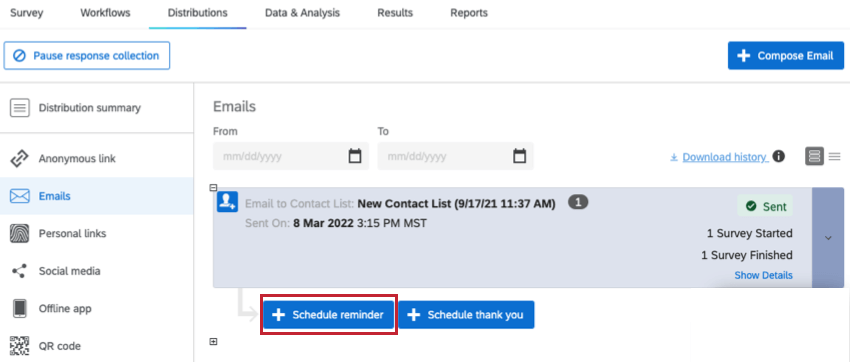The width and height of the screenshot is (850, 362).
Task: Select the Anonymous link chain icon
Action: [x=20, y=159]
